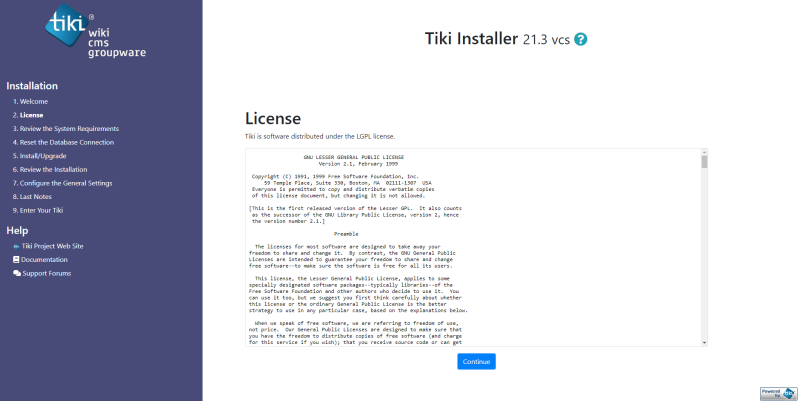Open the Tiki Project Web Site link
This screenshot has width=800, height=401.
(x=52, y=246)
